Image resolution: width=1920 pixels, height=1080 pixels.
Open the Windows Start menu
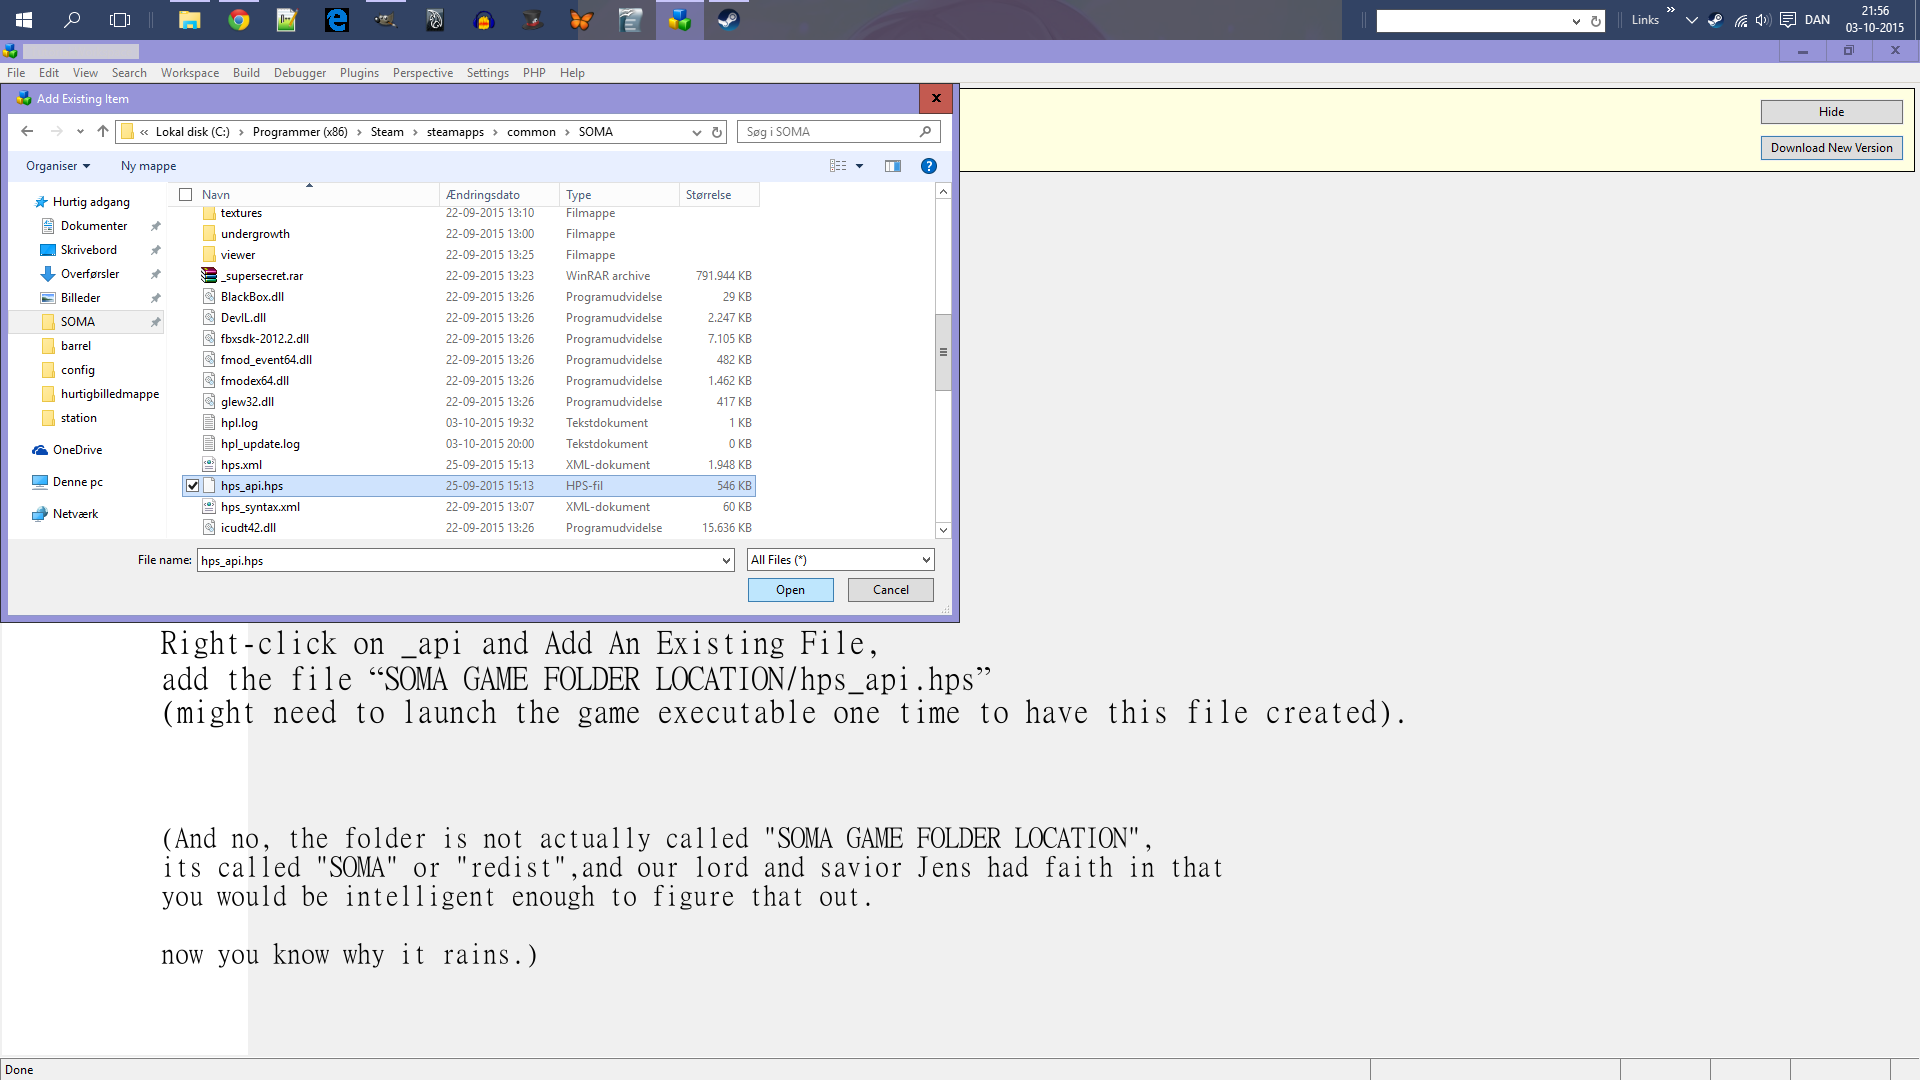(x=24, y=20)
